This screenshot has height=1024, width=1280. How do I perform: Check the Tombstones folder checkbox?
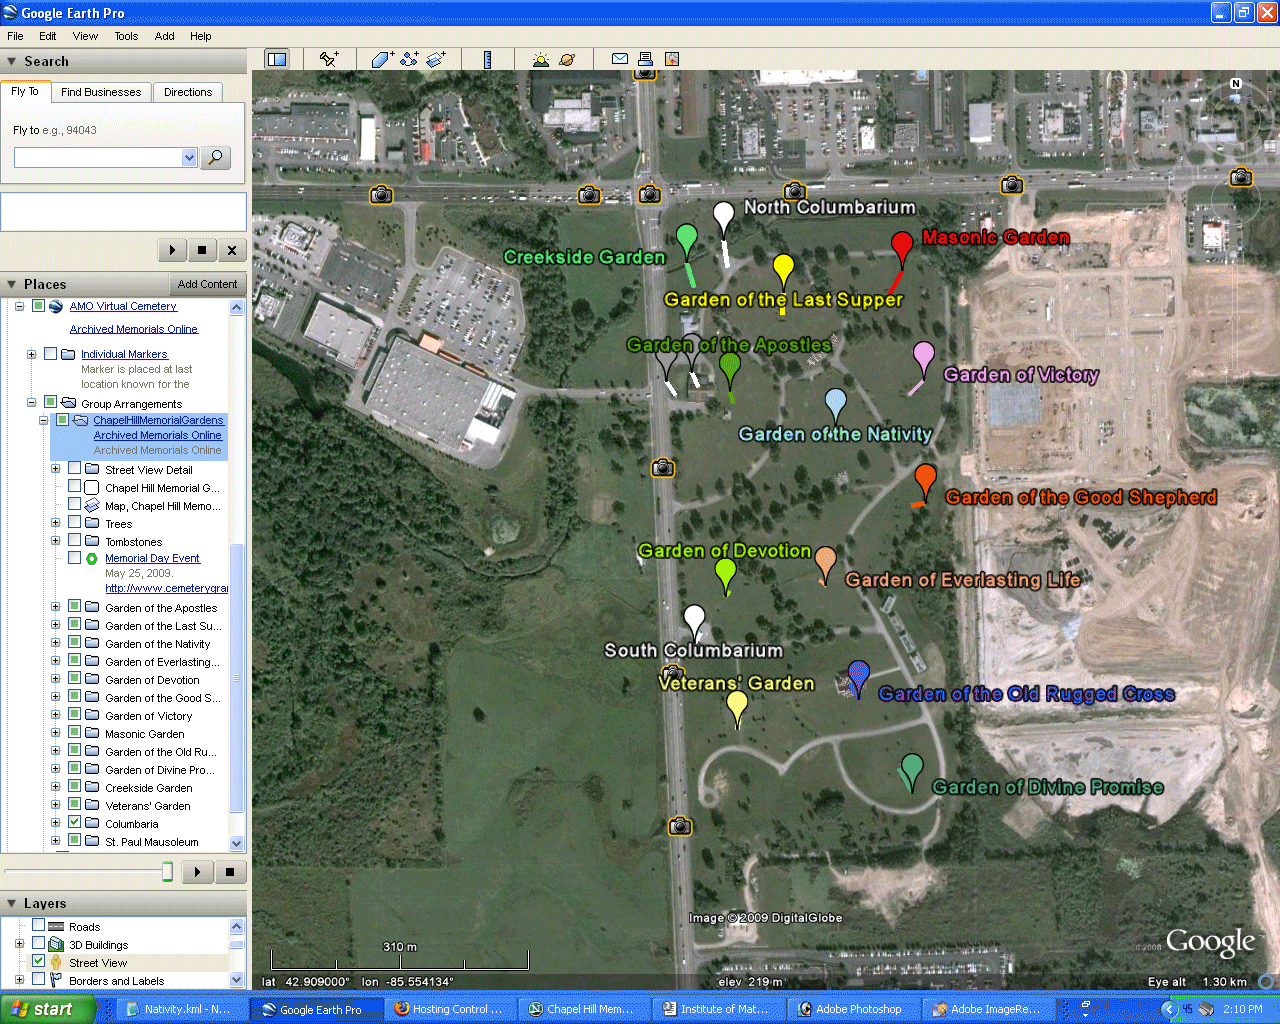tap(75, 541)
